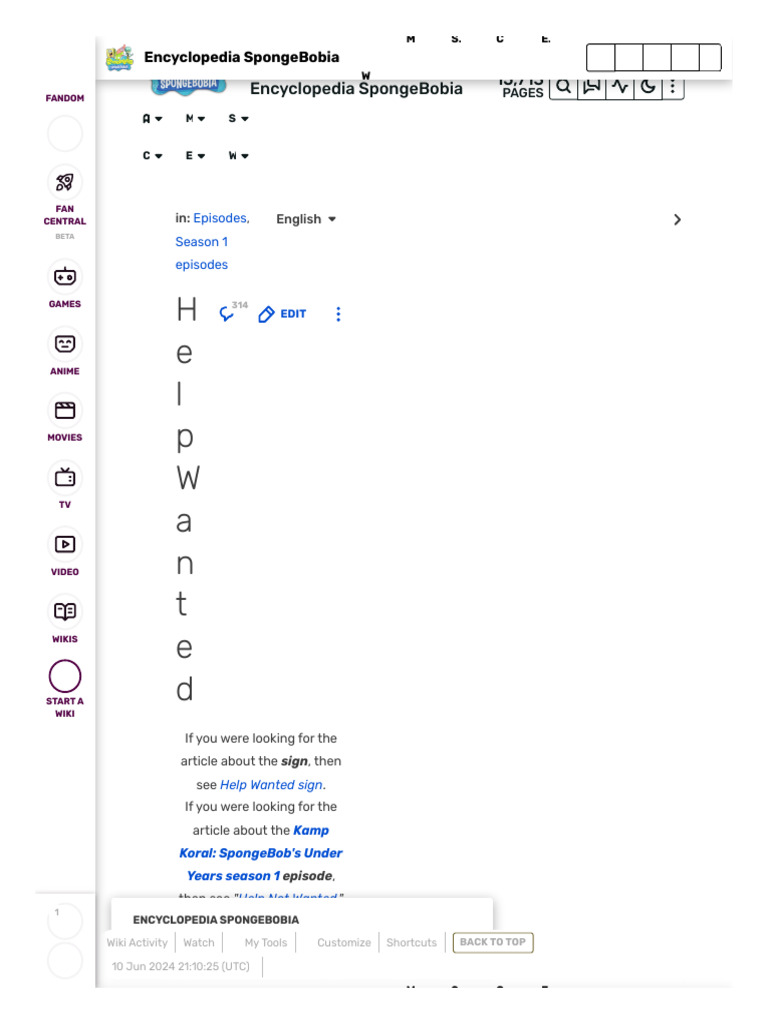The width and height of the screenshot is (768, 1024).
Task: Expand the S navigation dropdown
Action: coord(238,119)
